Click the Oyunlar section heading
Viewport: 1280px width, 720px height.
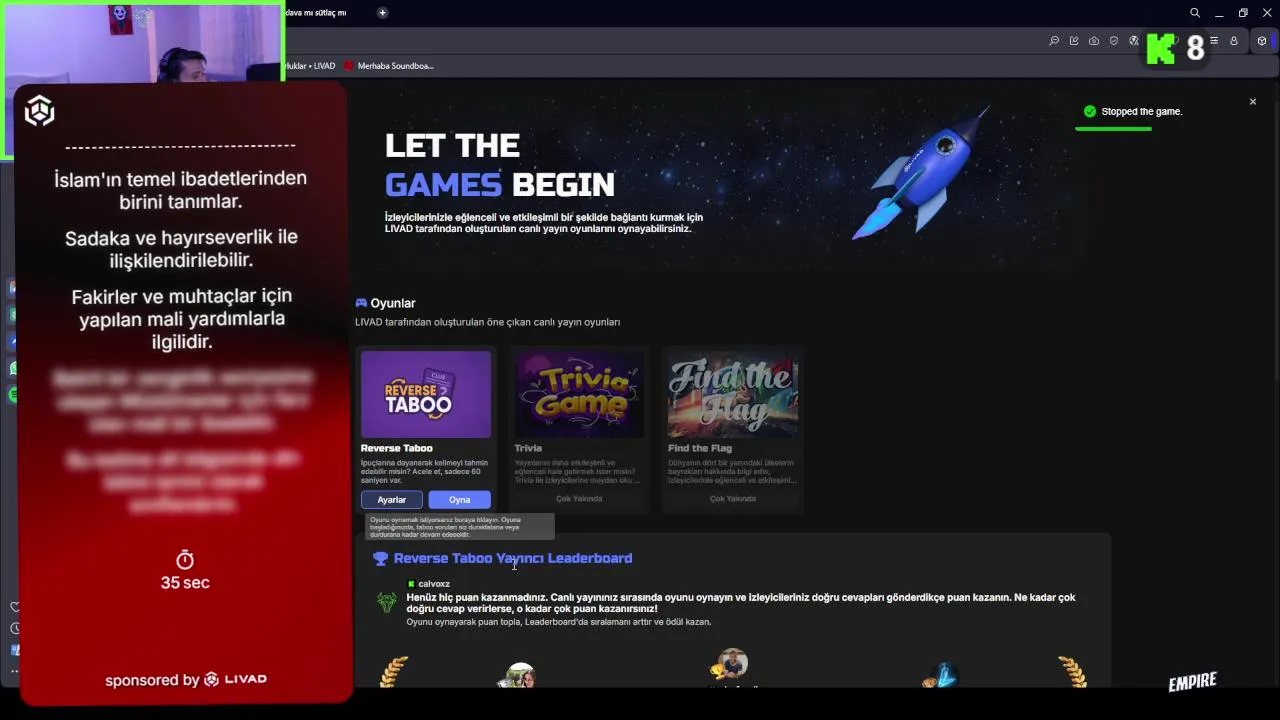pos(393,303)
